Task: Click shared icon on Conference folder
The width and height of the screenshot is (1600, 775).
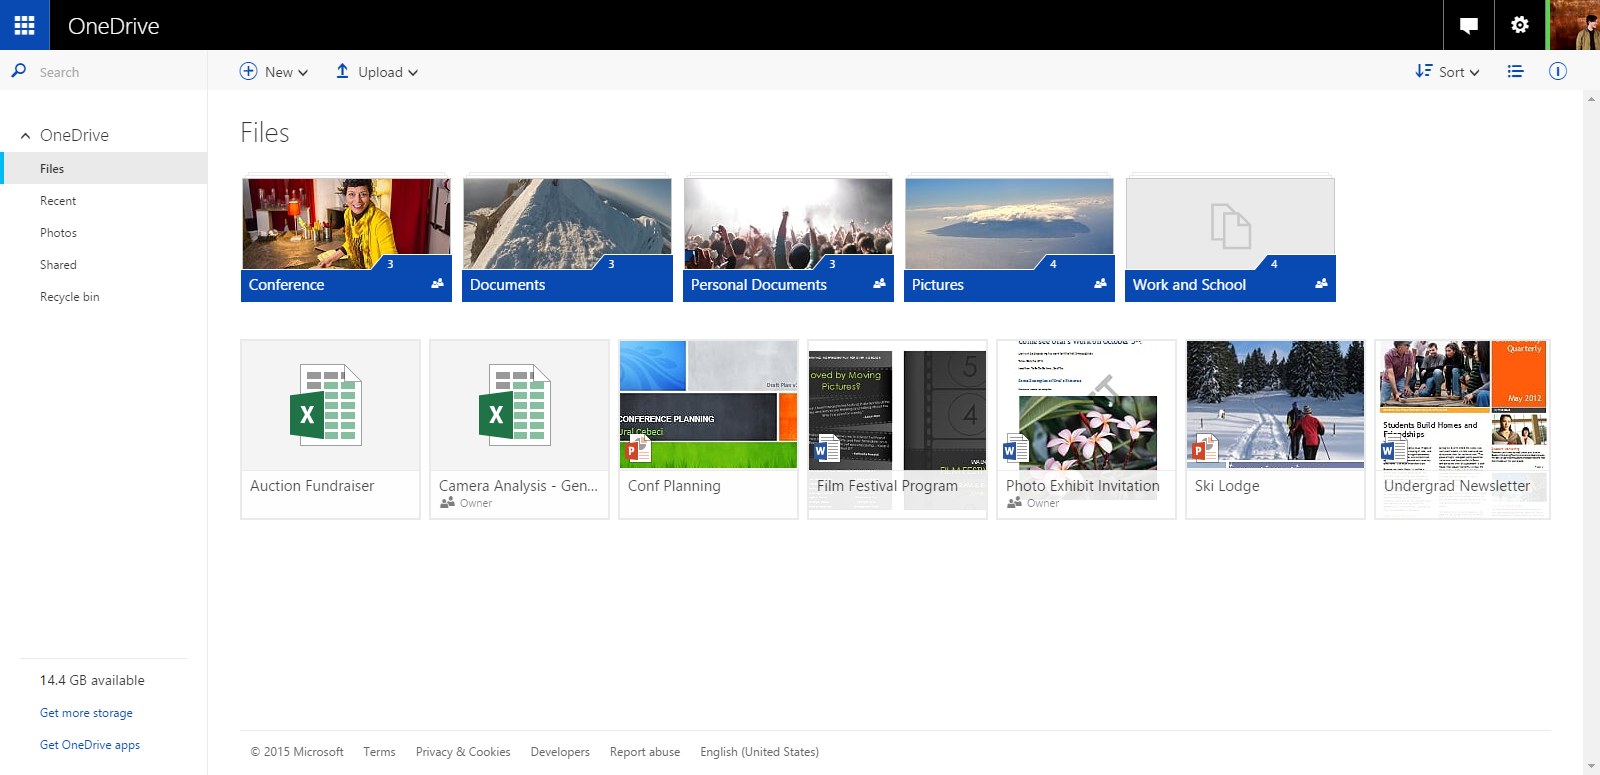Action: click(437, 284)
